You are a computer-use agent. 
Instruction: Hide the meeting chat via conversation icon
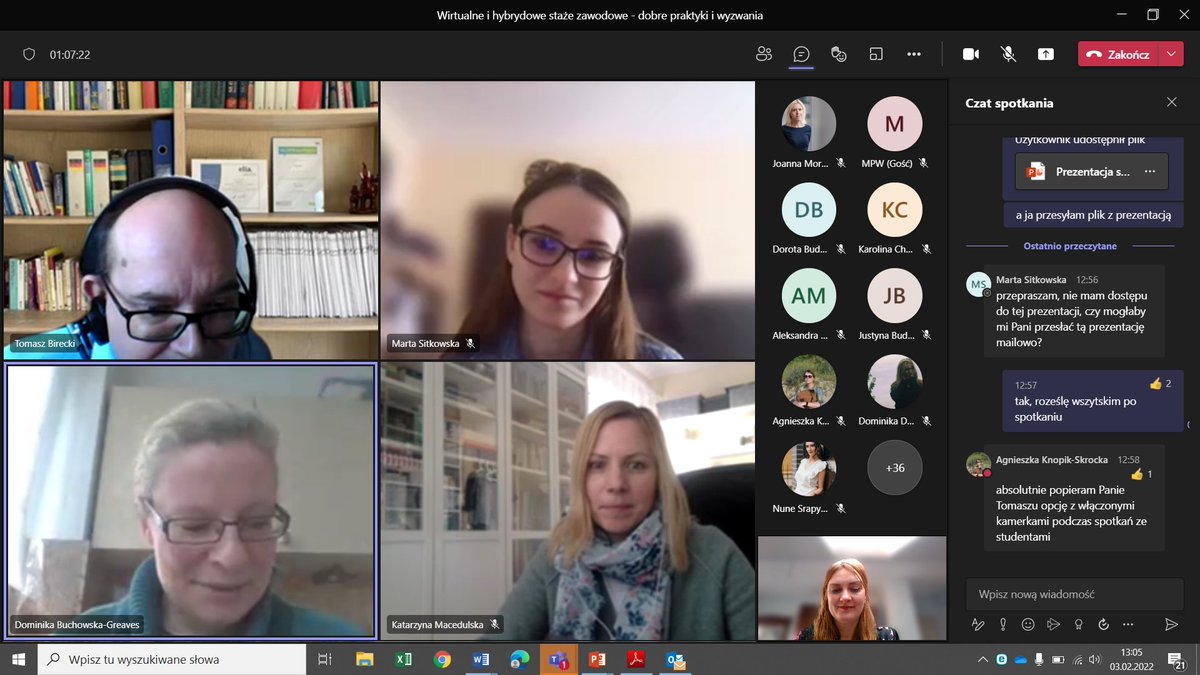click(x=801, y=54)
